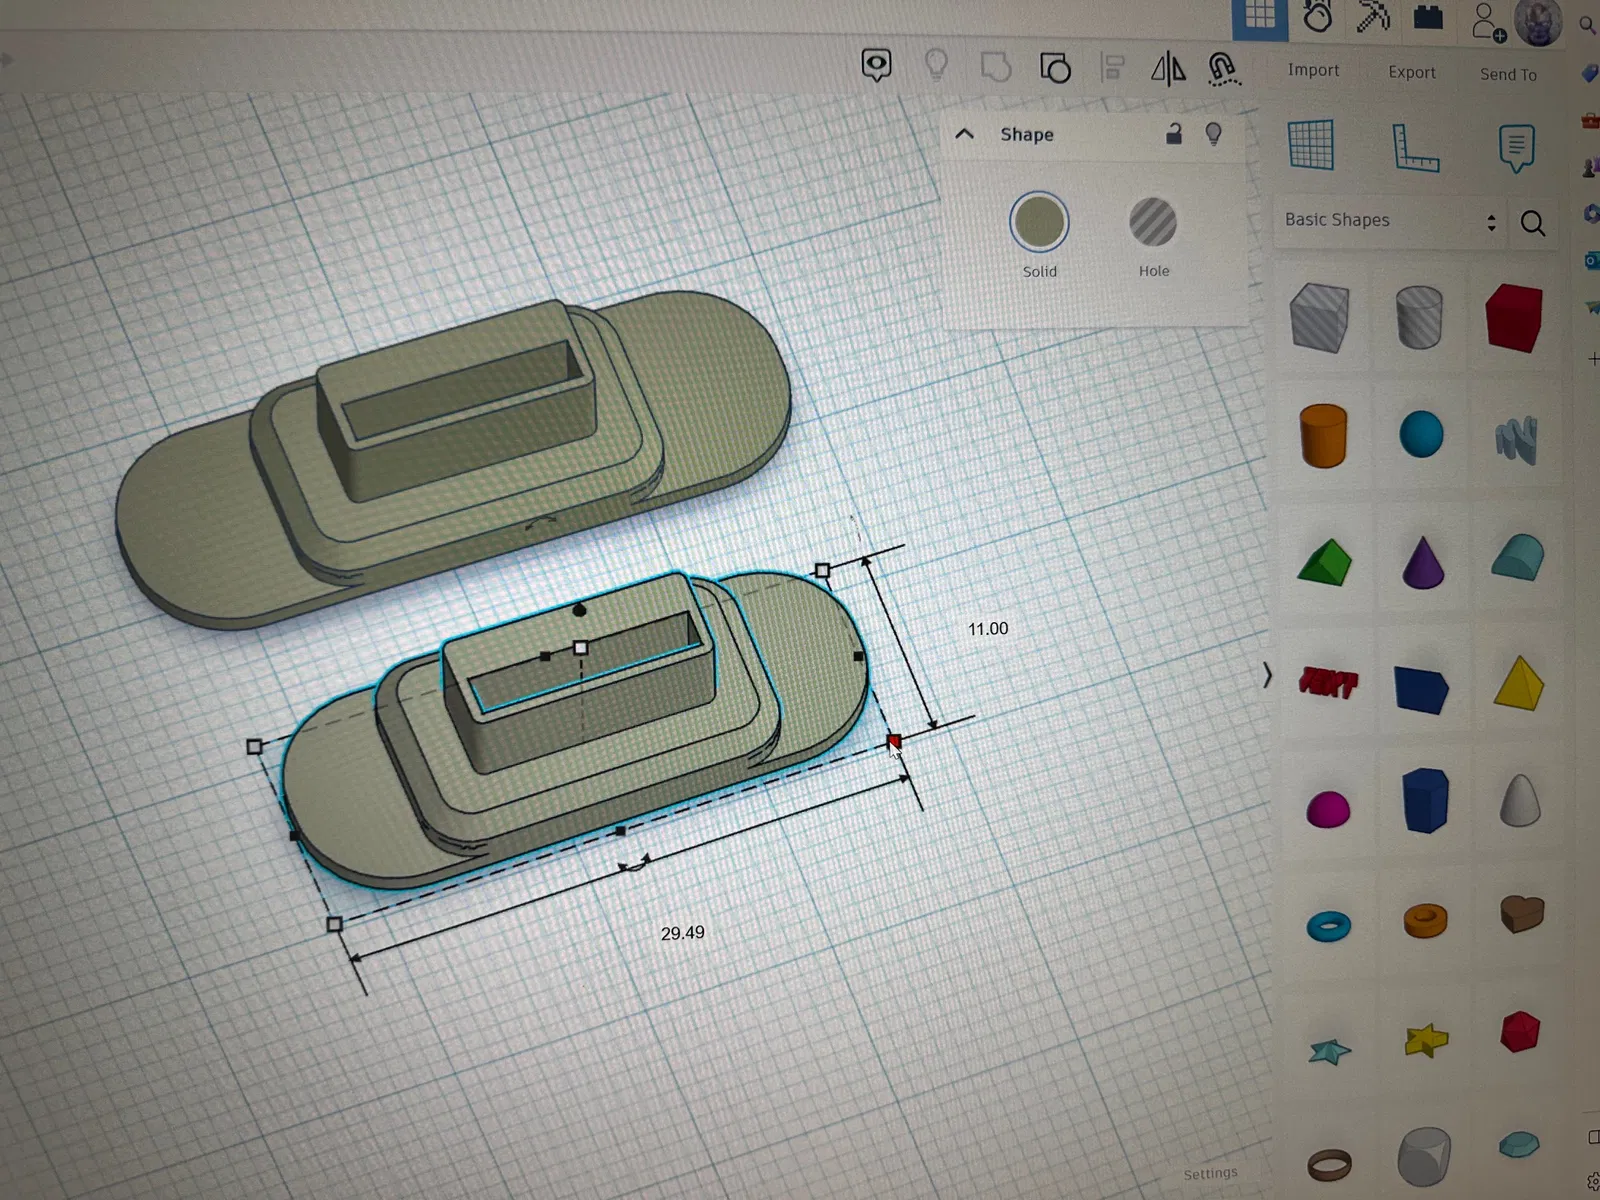Pick the striped Box hole shape

[x=1320, y=318]
